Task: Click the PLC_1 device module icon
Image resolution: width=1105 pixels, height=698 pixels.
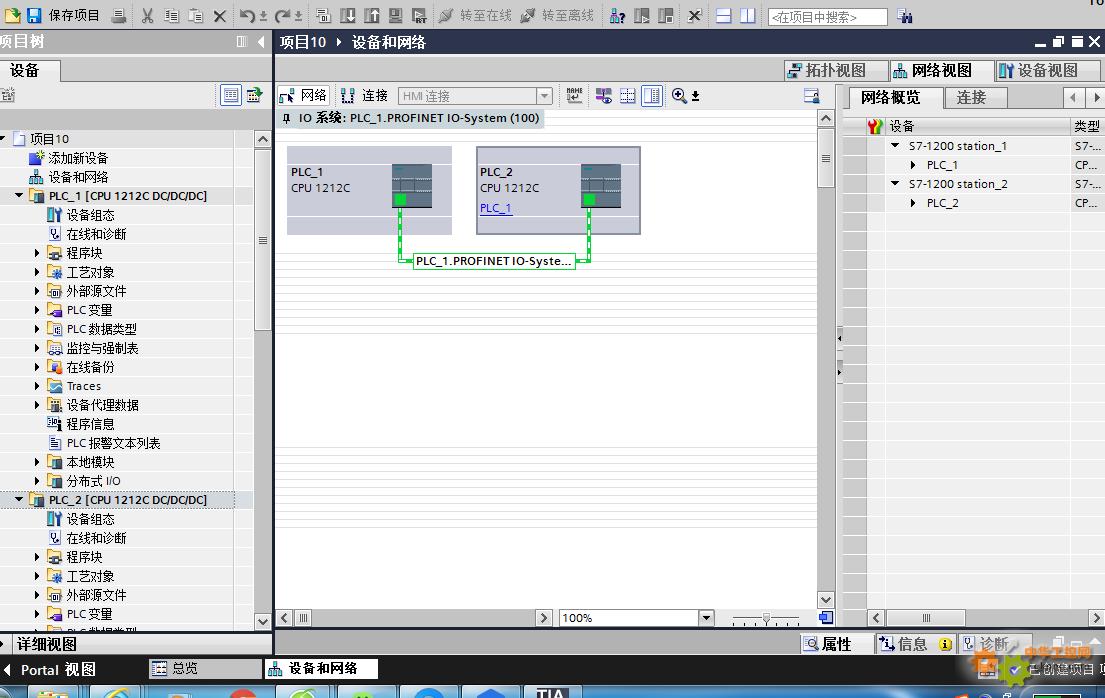Action: (412, 185)
